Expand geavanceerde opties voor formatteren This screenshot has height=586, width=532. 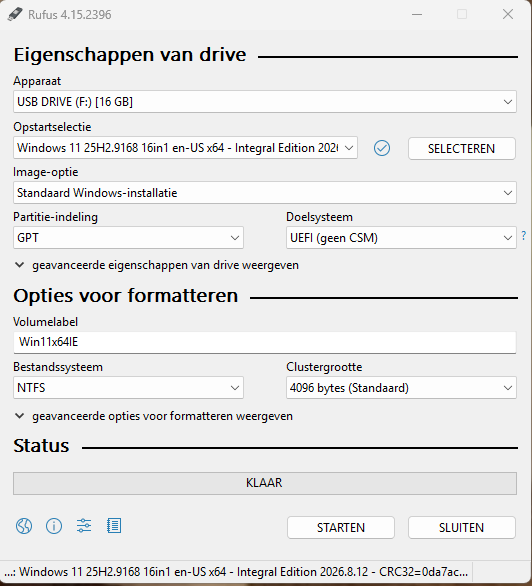click(153, 416)
